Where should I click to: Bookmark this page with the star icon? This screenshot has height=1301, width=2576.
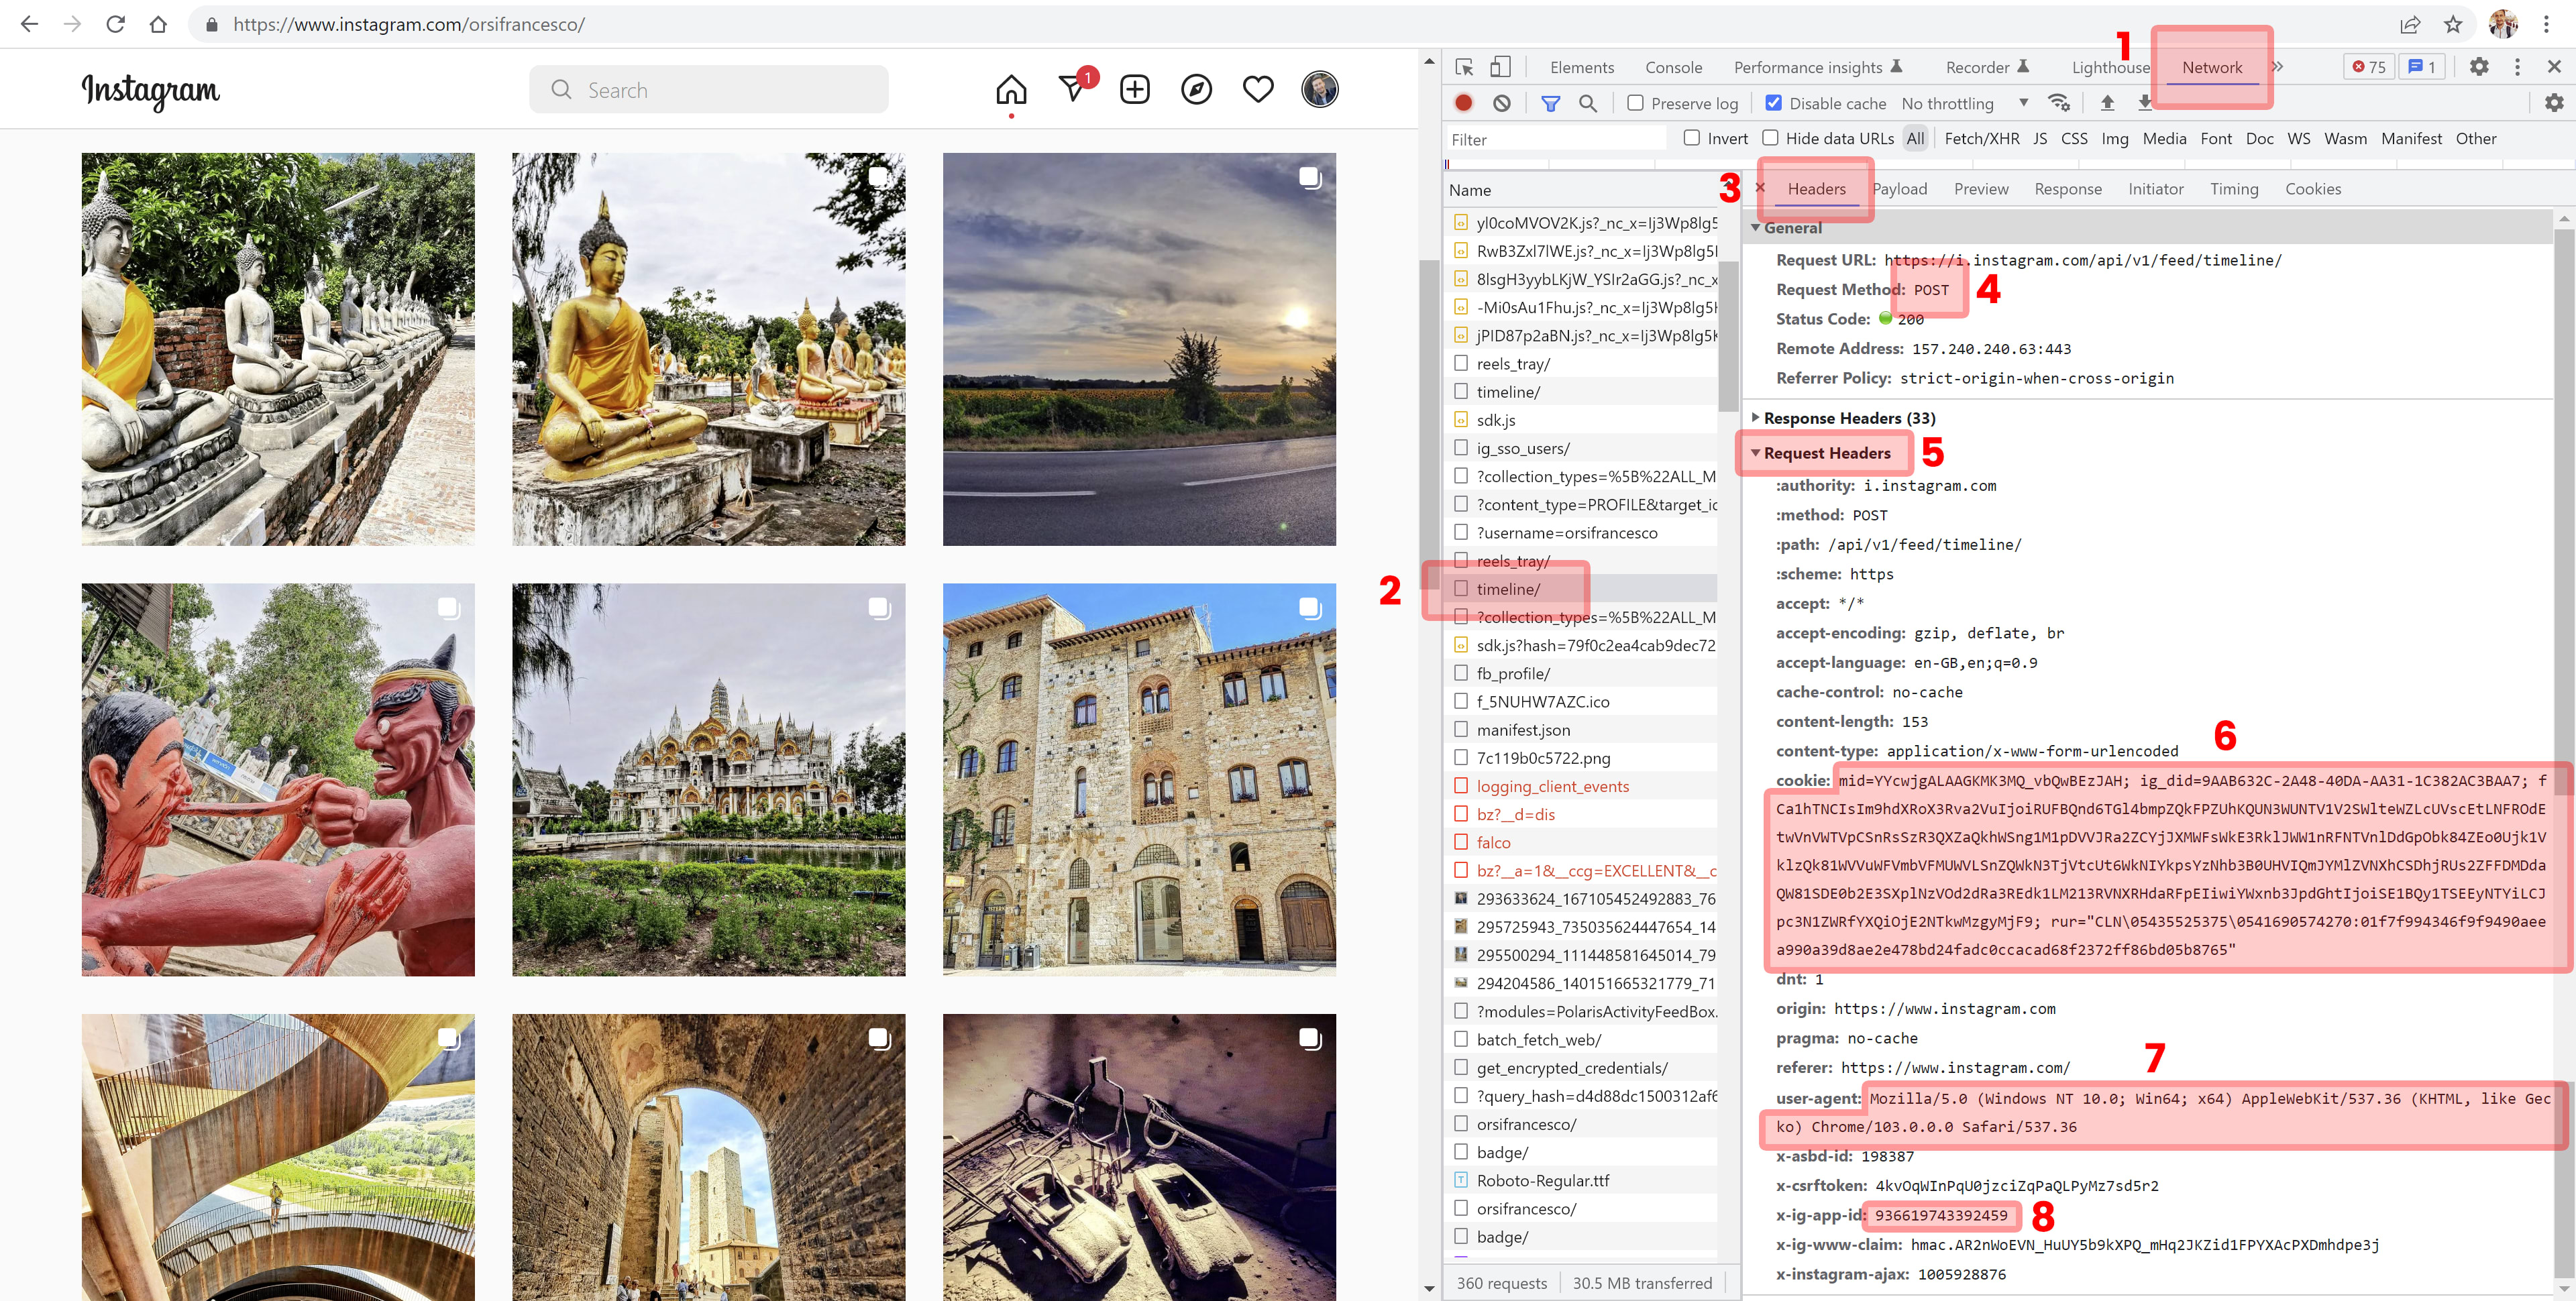(x=2452, y=24)
